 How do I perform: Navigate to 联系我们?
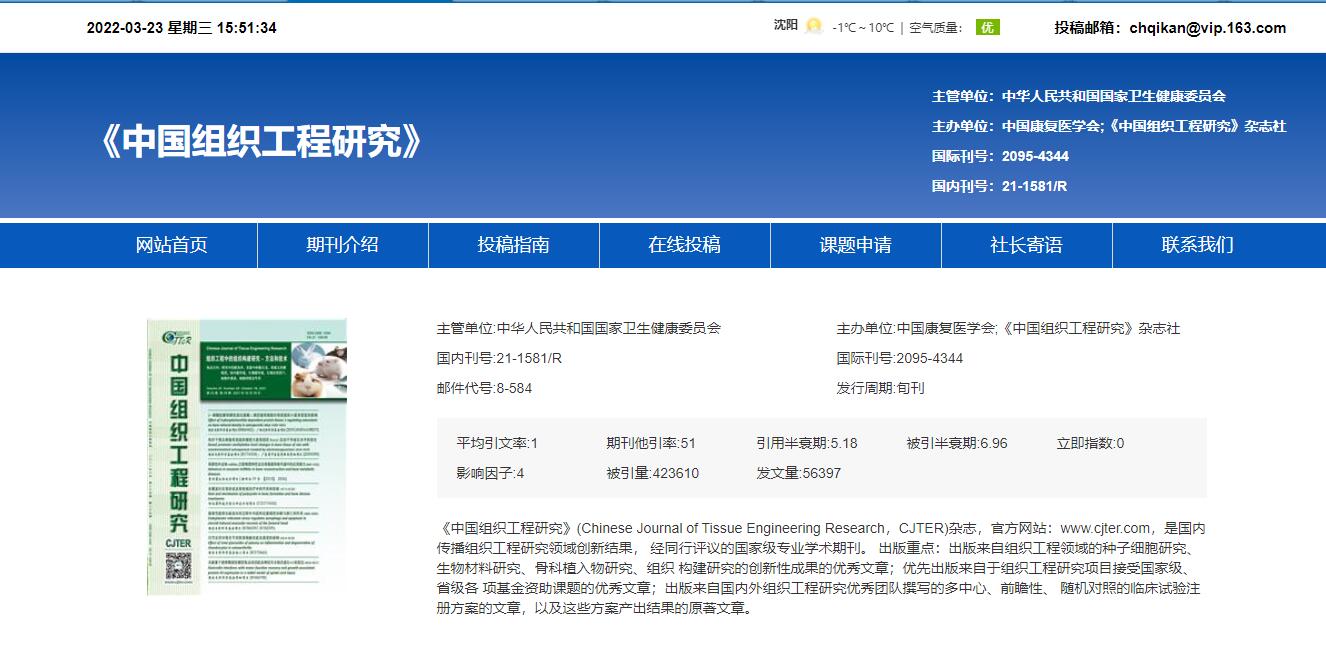coord(1197,245)
